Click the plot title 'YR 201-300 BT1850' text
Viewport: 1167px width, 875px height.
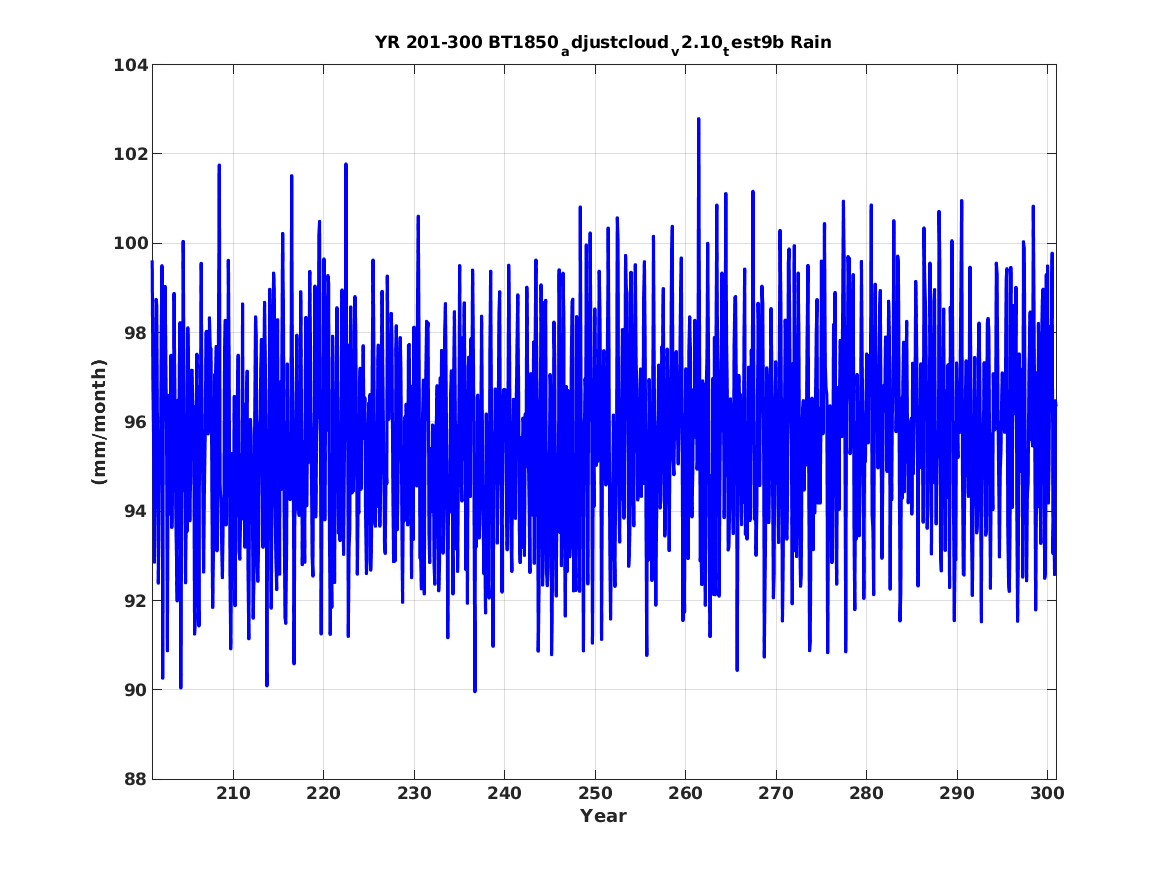click(x=467, y=42)
